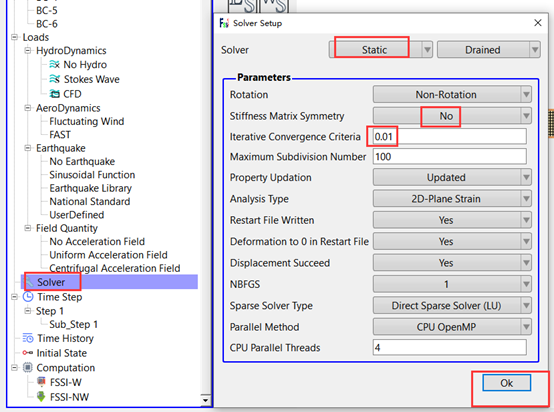Click the Initial State icon
Image resolution: width=554 pixels, height=412 pixels.
28,353
